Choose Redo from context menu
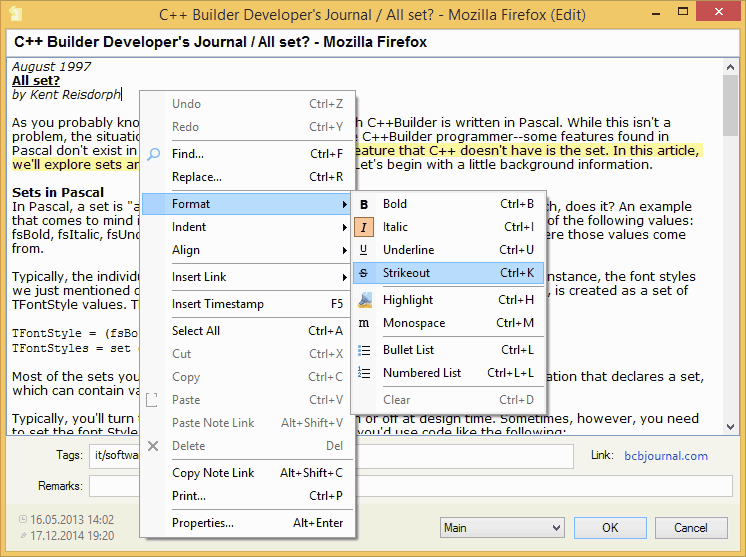 click(x=248, y=127)
